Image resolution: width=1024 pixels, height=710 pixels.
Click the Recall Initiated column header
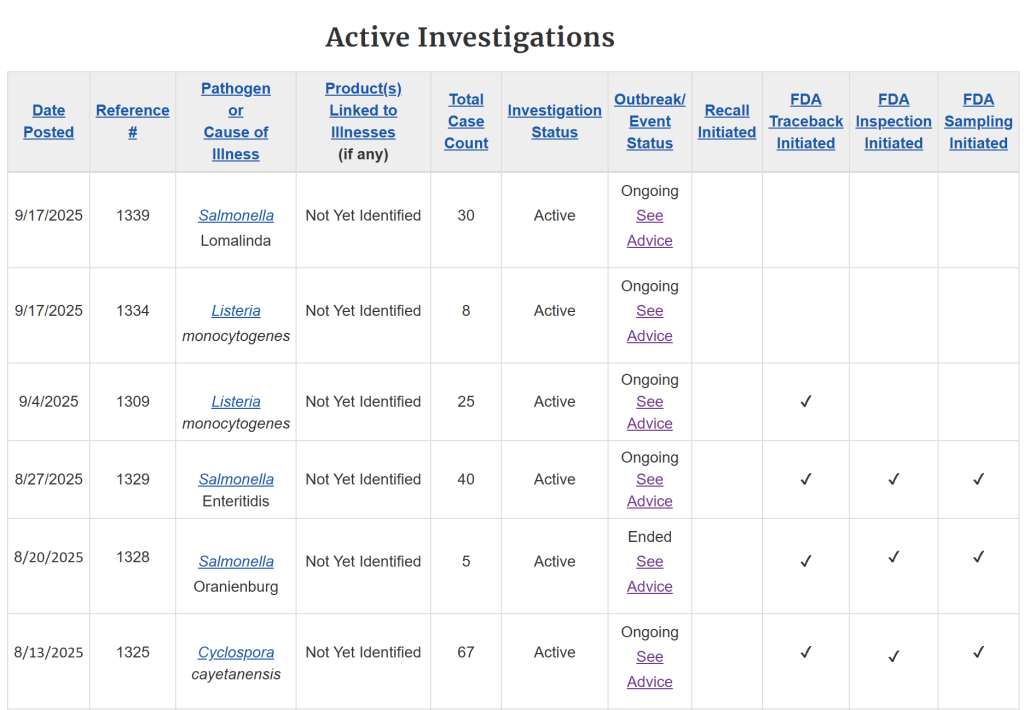pos(727,121)
